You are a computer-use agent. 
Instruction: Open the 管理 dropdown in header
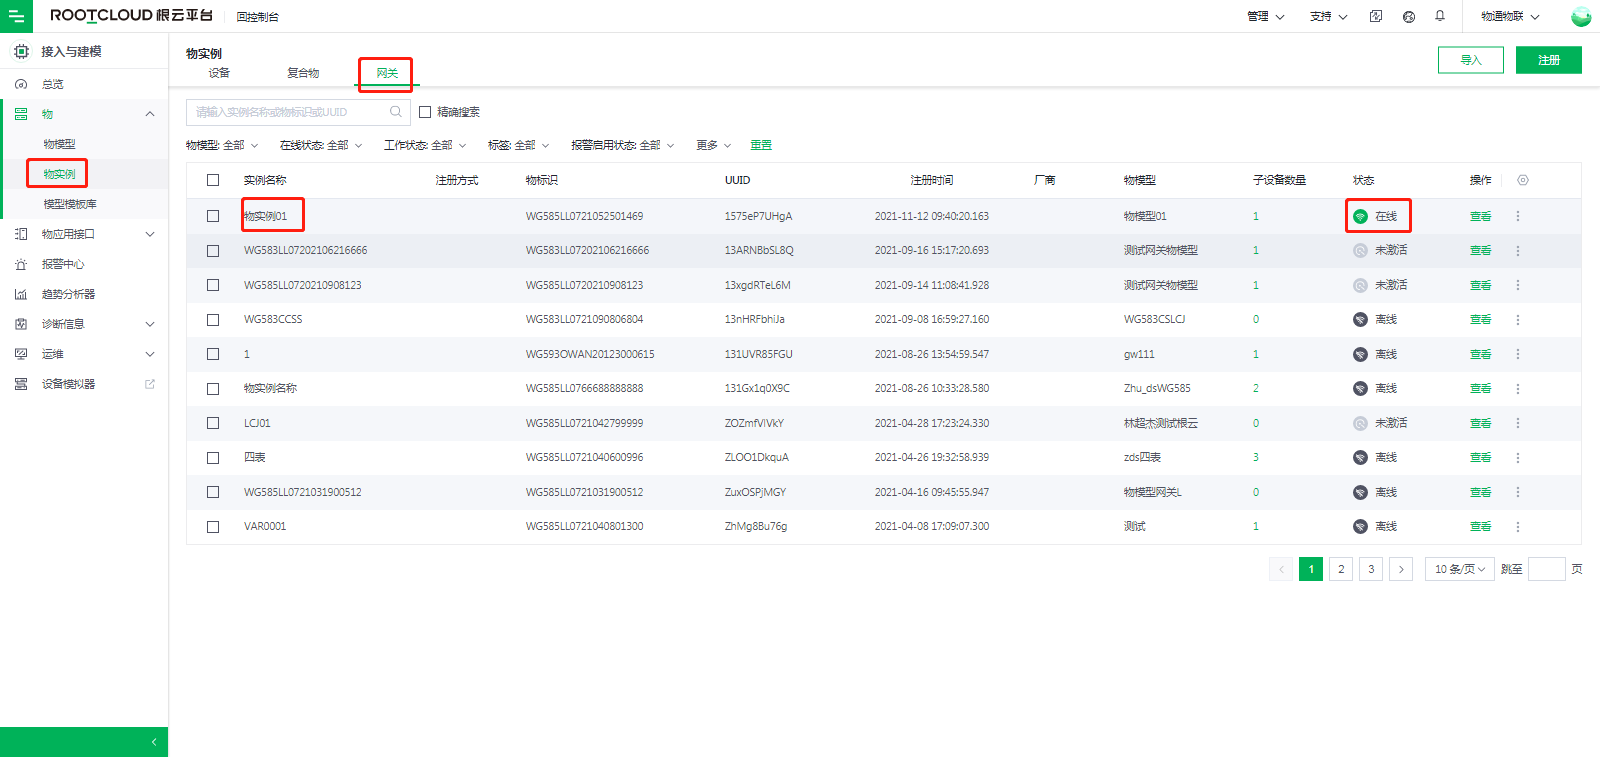1265,16
